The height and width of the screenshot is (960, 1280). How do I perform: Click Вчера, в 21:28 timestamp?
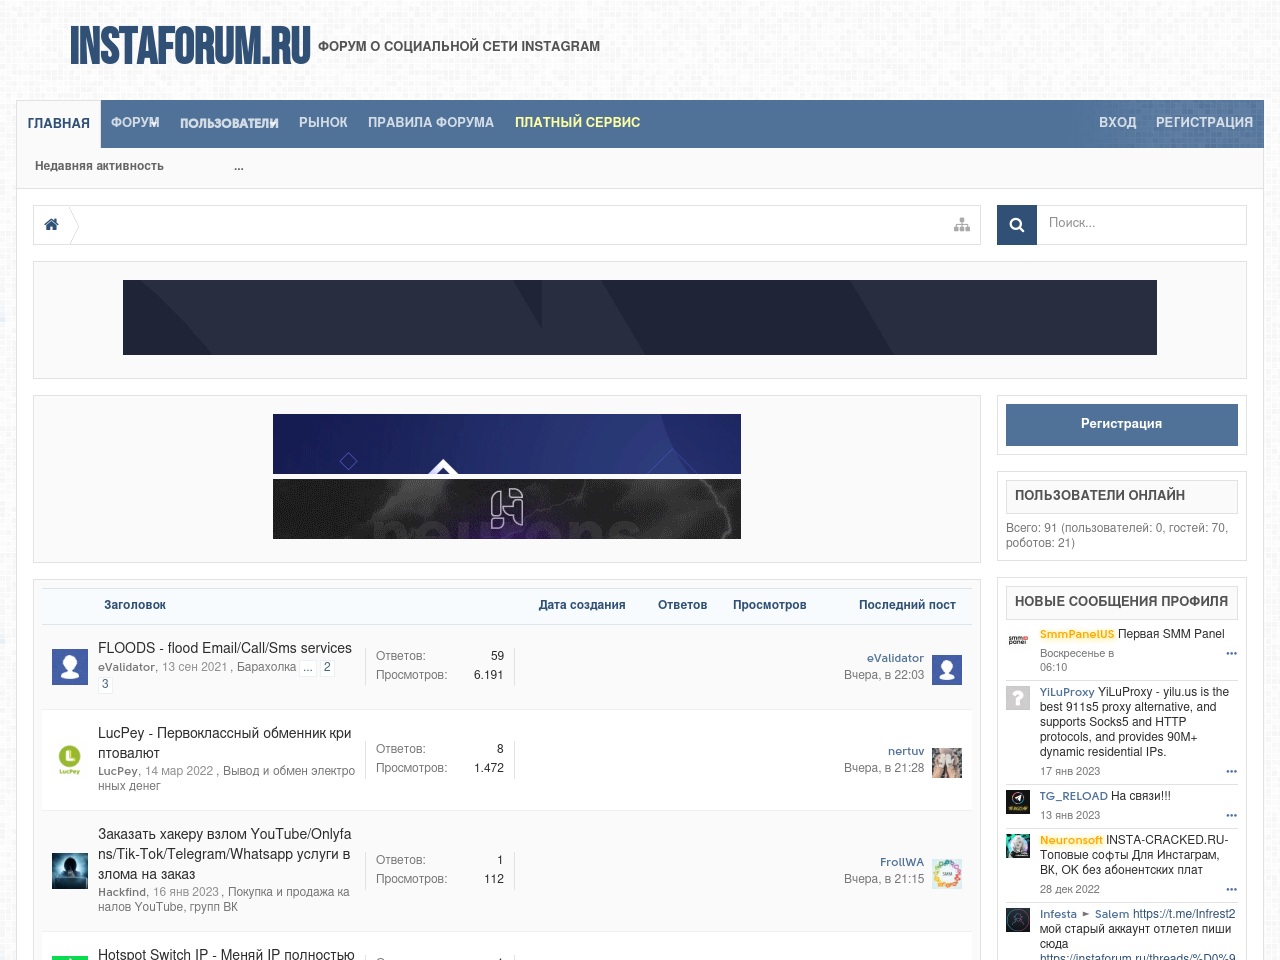coord(884,768)
